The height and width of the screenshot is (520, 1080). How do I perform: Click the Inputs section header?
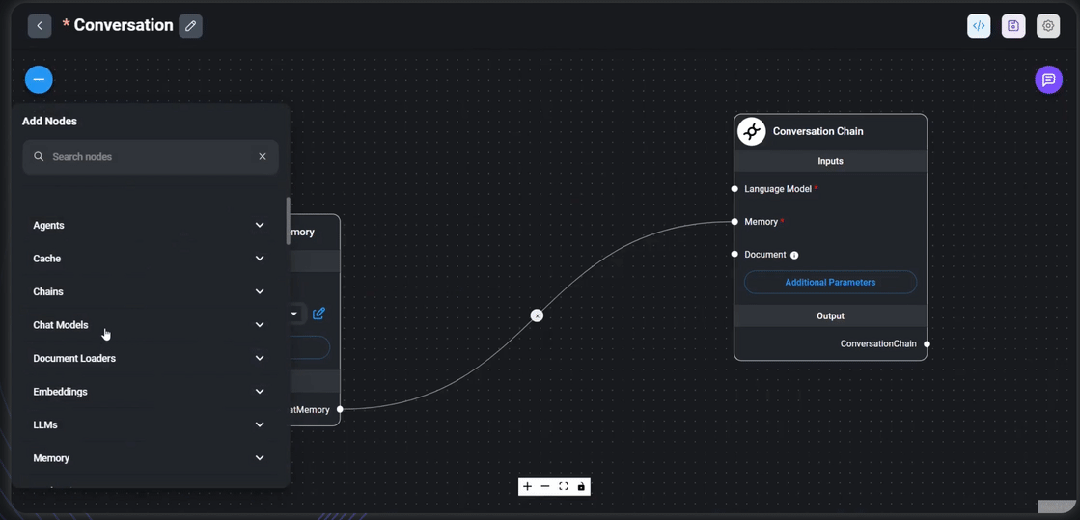tap(830, 161)
